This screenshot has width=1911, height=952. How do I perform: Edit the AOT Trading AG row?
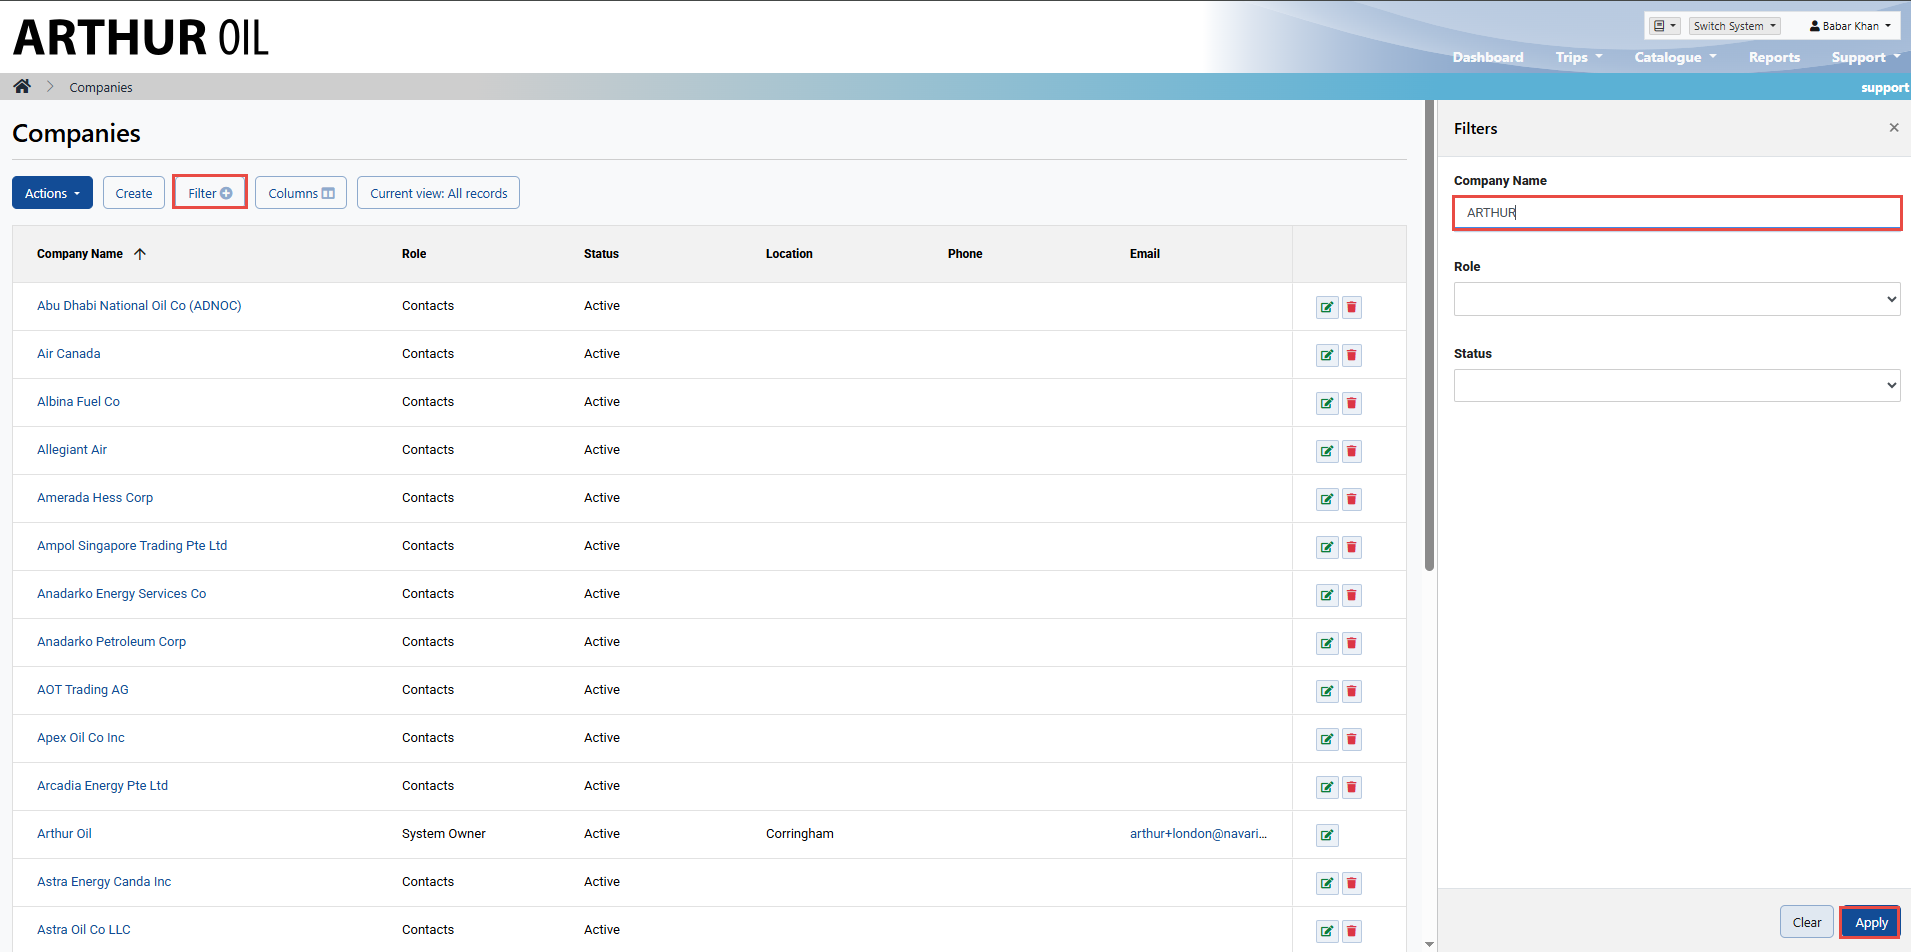pos(1327,691)
